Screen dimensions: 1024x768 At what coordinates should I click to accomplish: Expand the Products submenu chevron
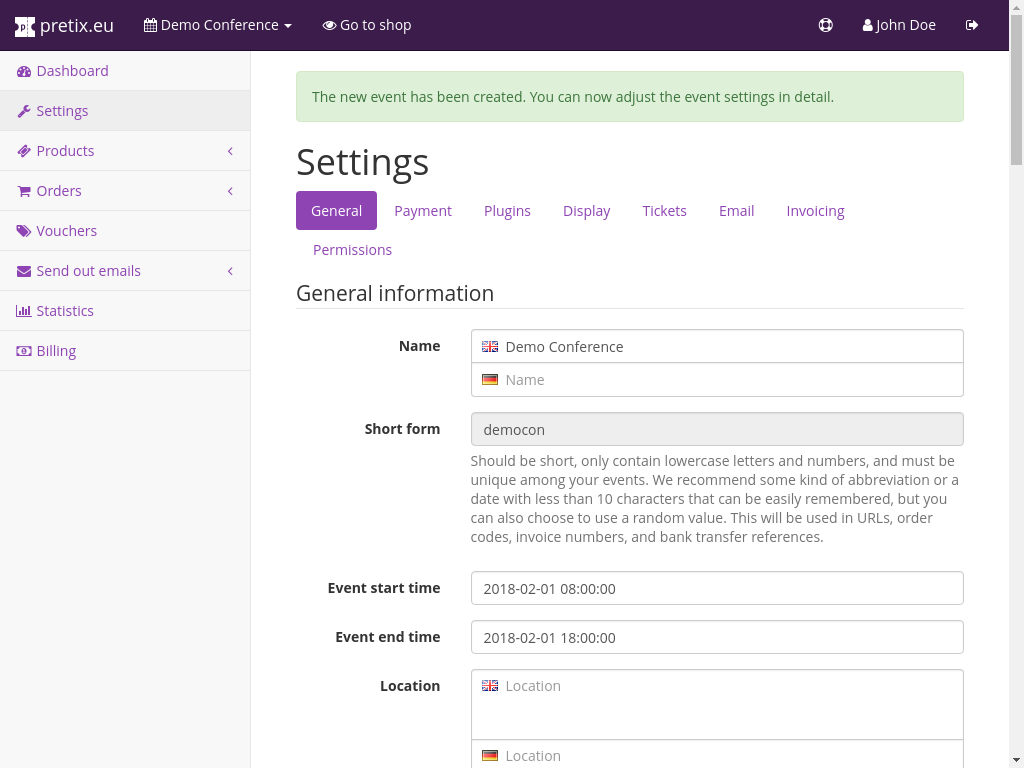[230, 151]
